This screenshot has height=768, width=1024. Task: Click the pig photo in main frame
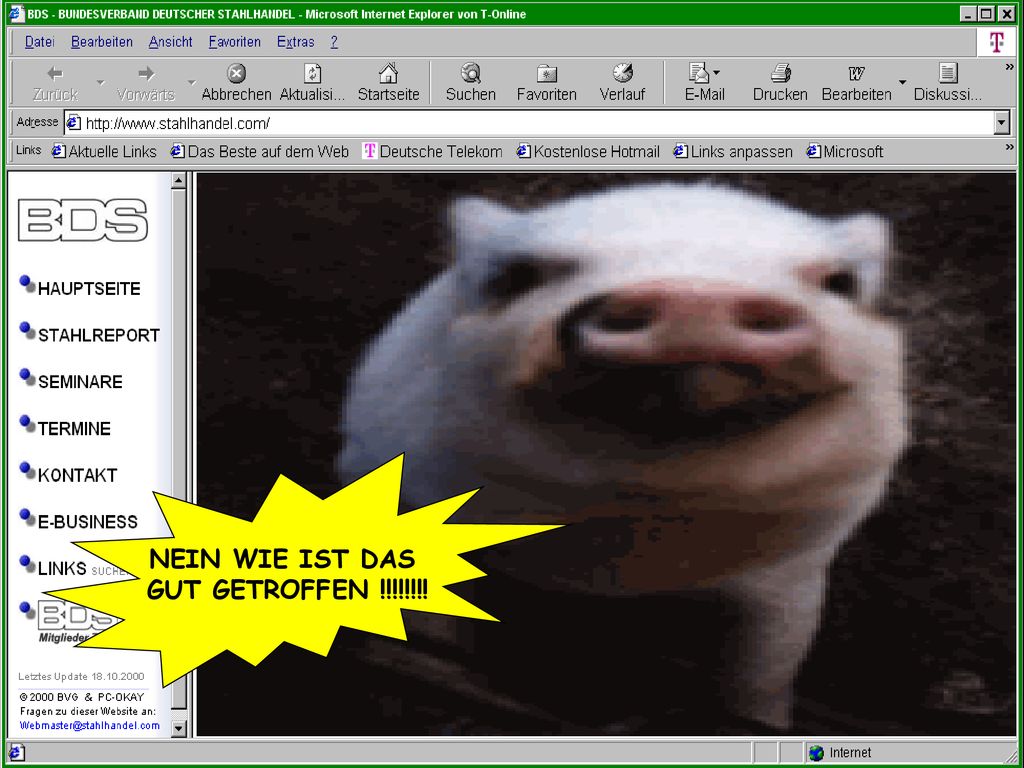[606, 454]
